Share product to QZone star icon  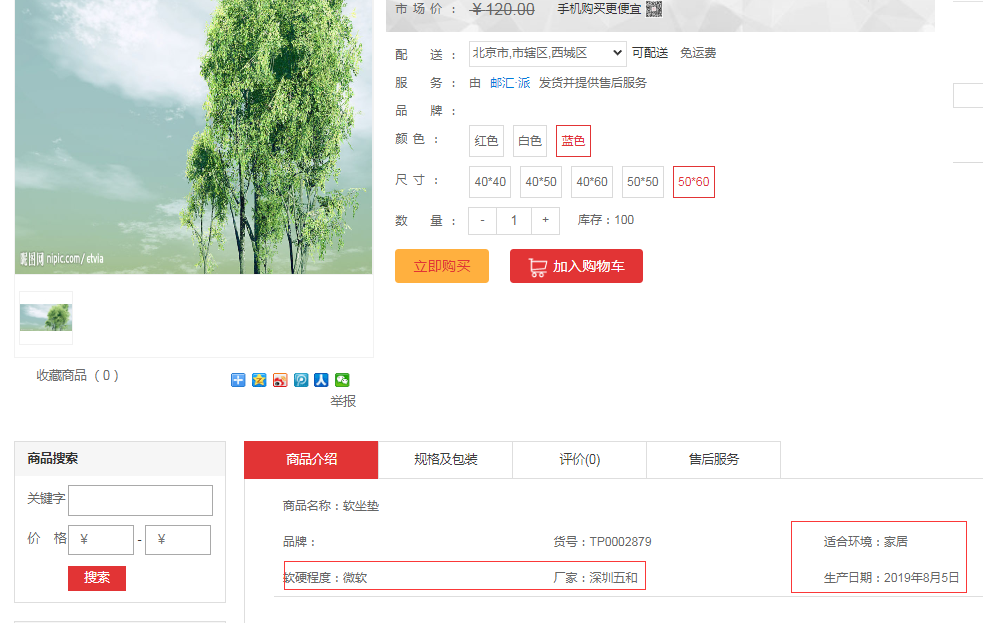coord(259,380)
